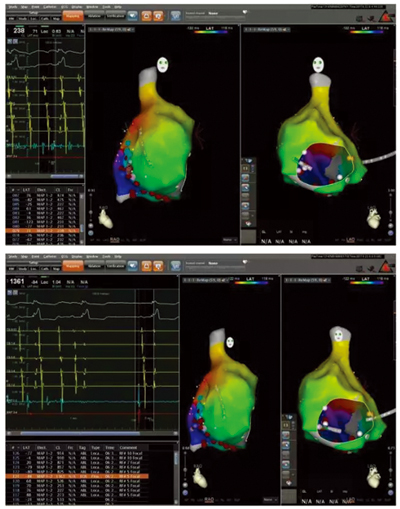The image size is (400, 509).
Task: Click the Ablation button in top toolbar
Action: (x=94, y=15)
